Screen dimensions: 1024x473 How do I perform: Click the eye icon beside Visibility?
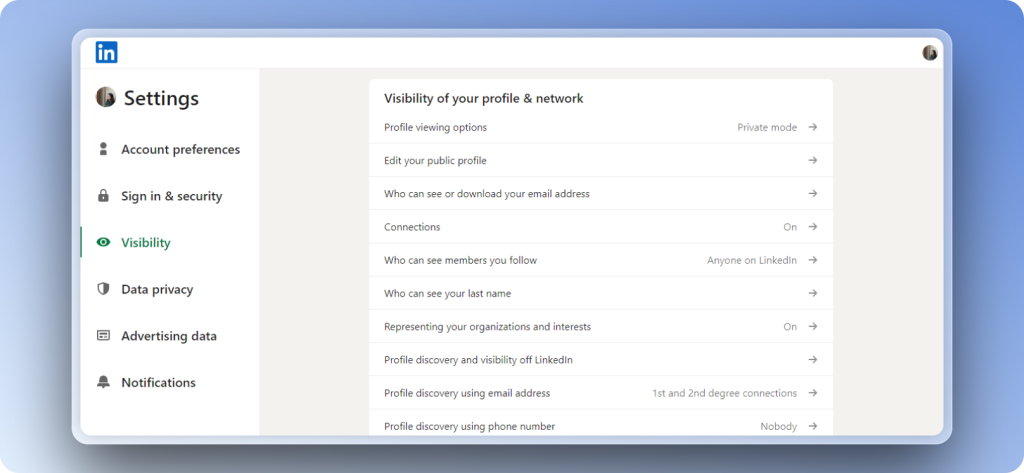[x=103, y=243]
